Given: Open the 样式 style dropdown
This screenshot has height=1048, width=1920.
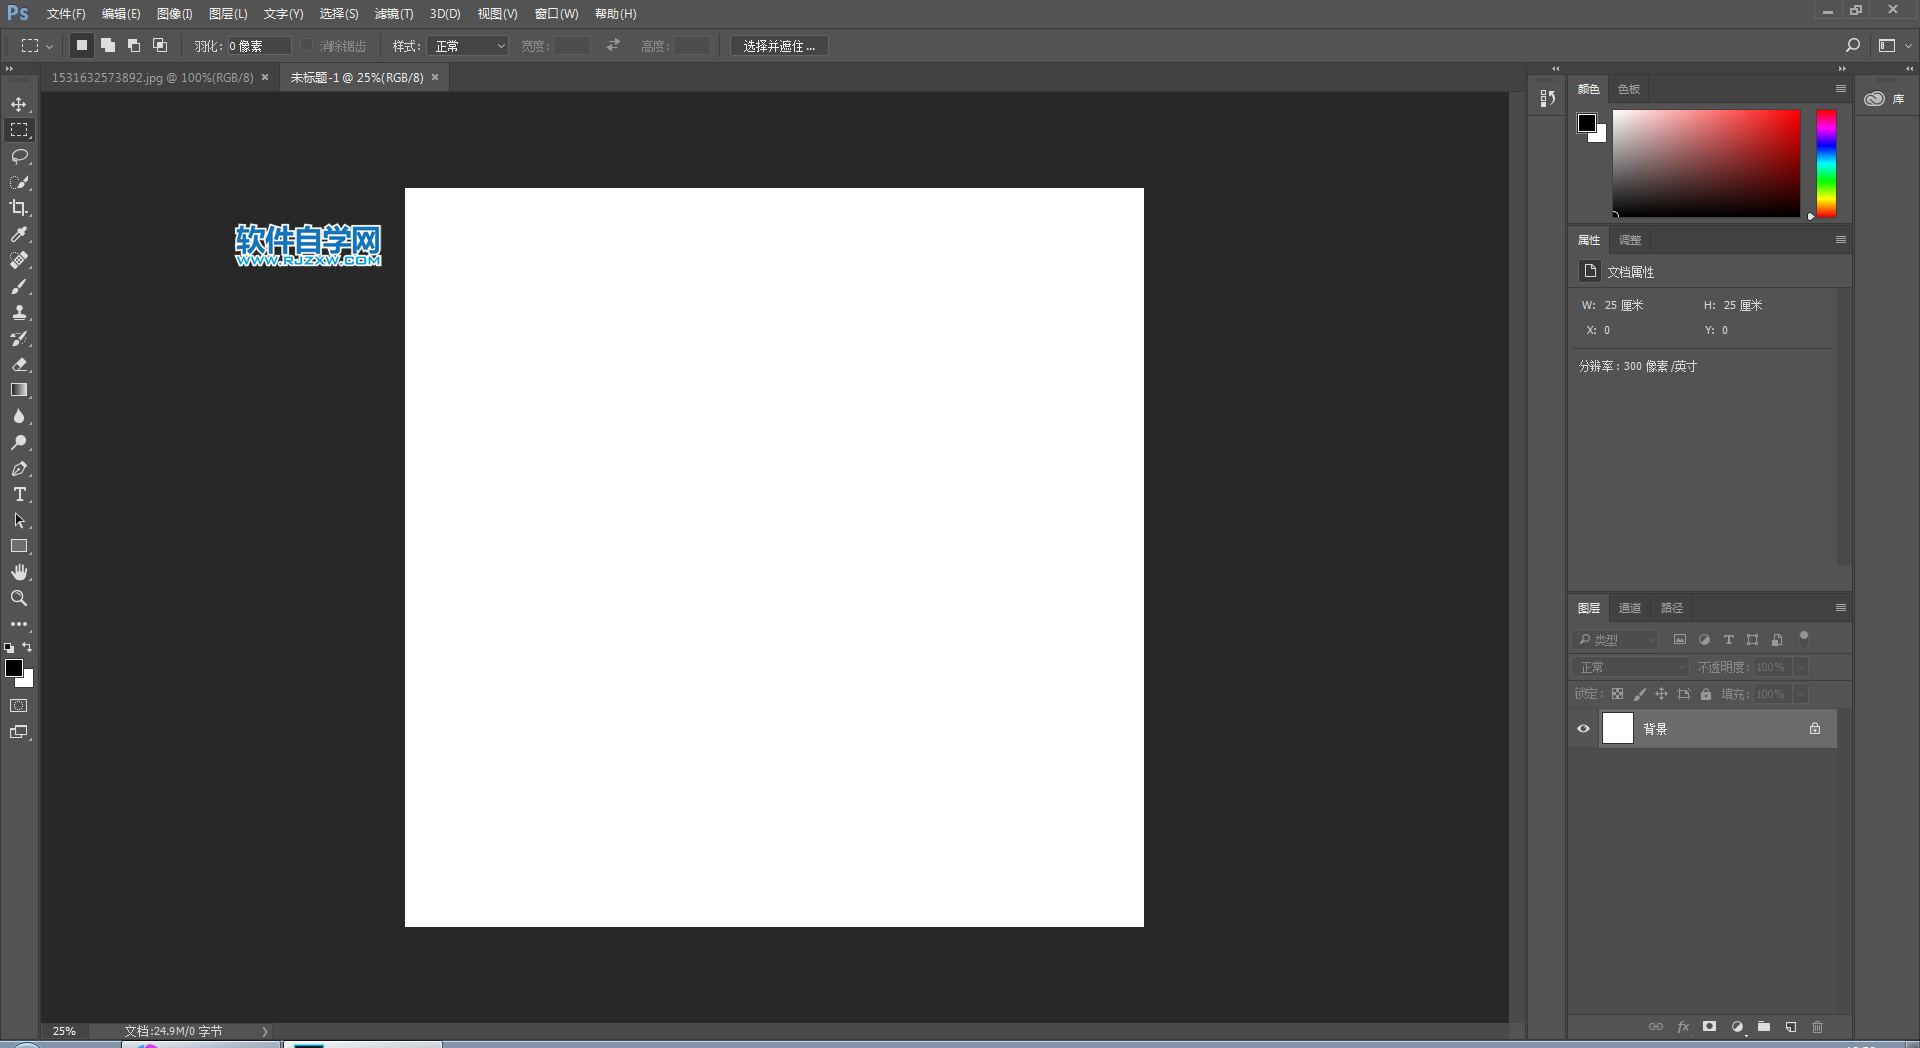Looking at the screenshot, I should tap(468, 46).
